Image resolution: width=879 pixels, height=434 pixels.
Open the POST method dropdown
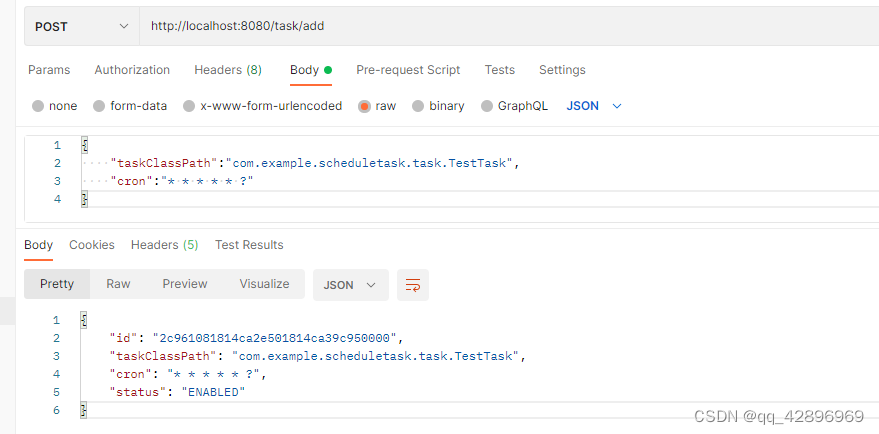click(82, 26)
